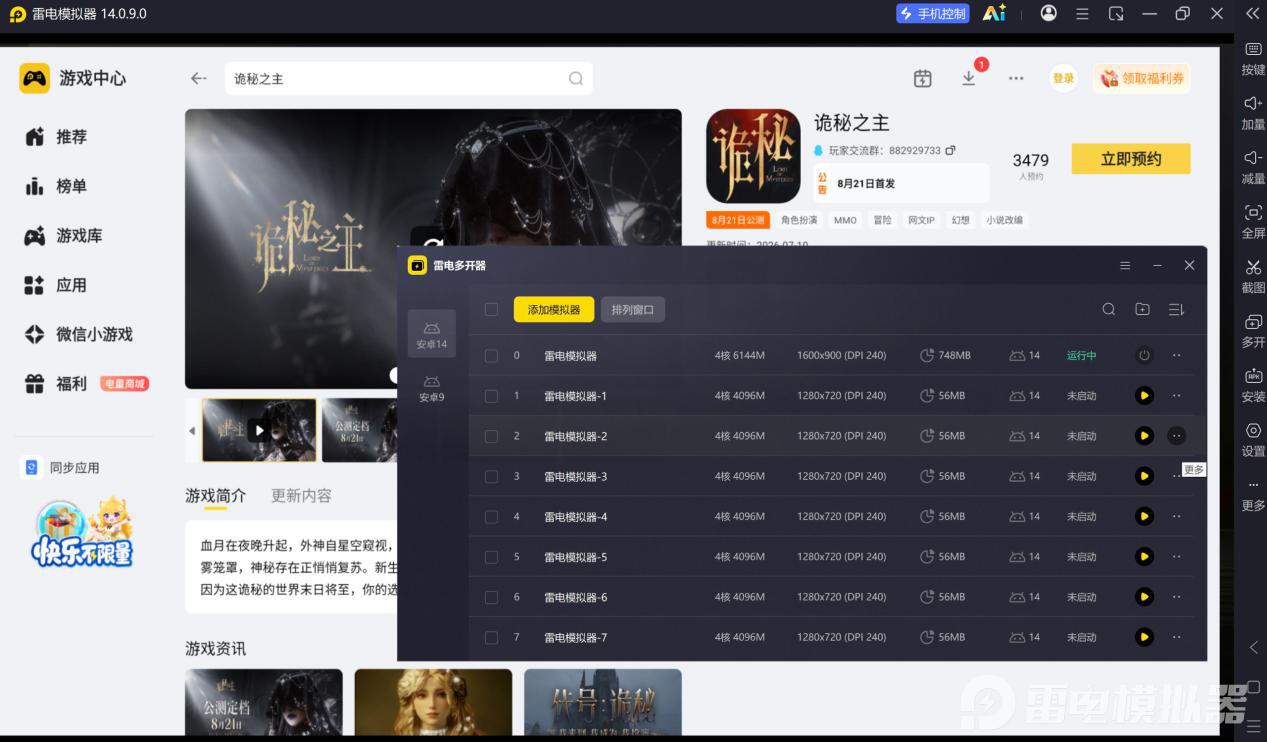Screen dimensions: 1267x742
Task: Click the search magnifier in game center
Action: pos(576,78)
